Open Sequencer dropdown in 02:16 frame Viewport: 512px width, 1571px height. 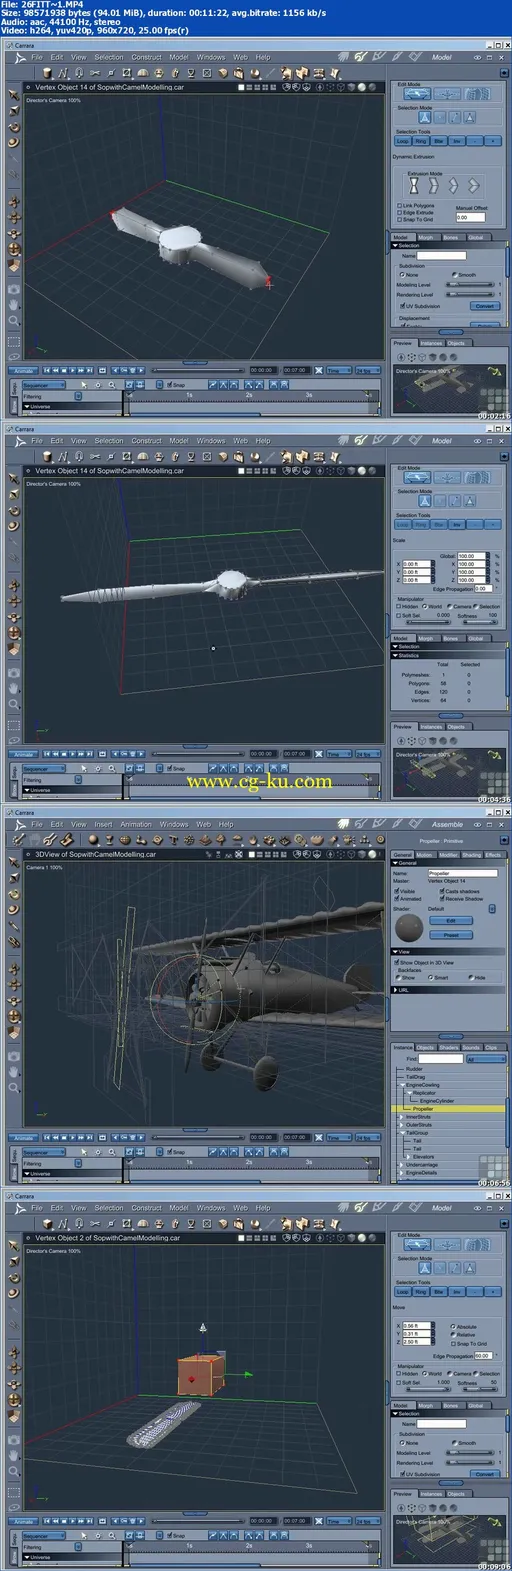pos(43,385)
